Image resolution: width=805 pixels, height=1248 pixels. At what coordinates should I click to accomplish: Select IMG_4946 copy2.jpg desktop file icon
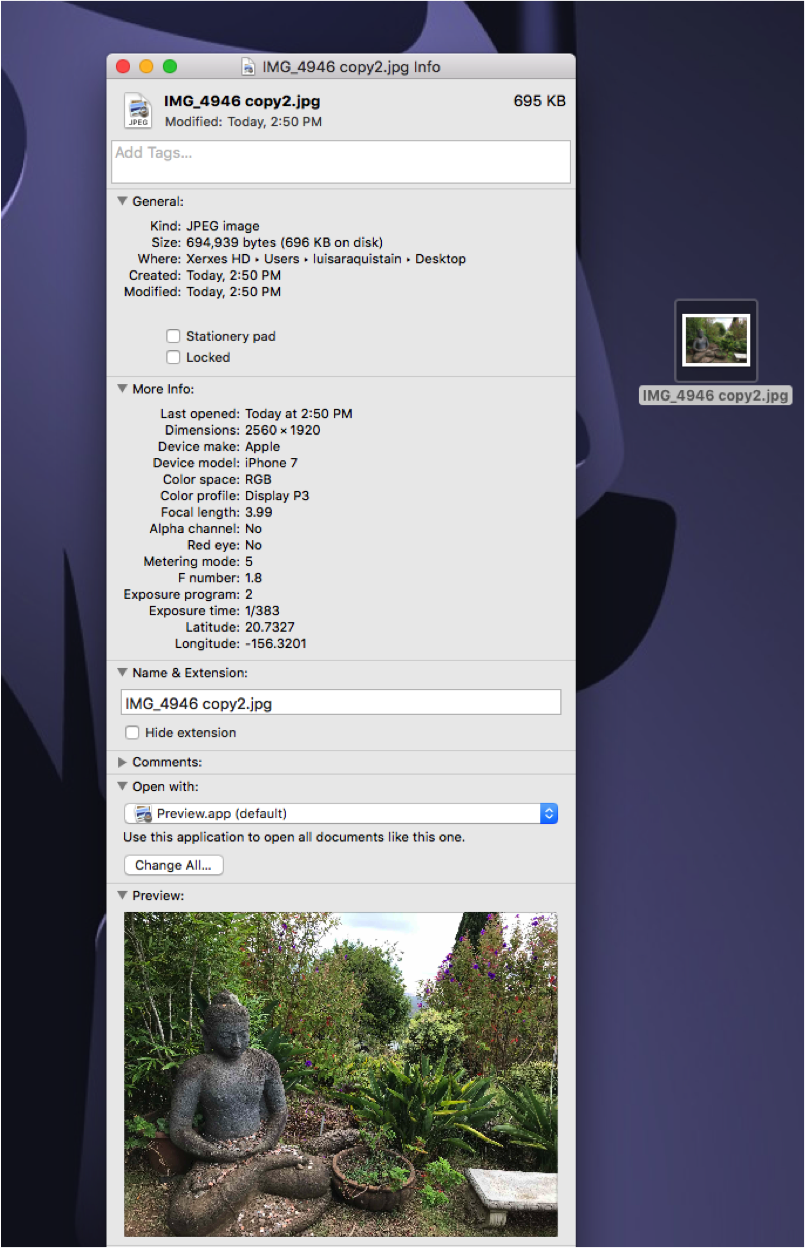[x=716, y=341]
